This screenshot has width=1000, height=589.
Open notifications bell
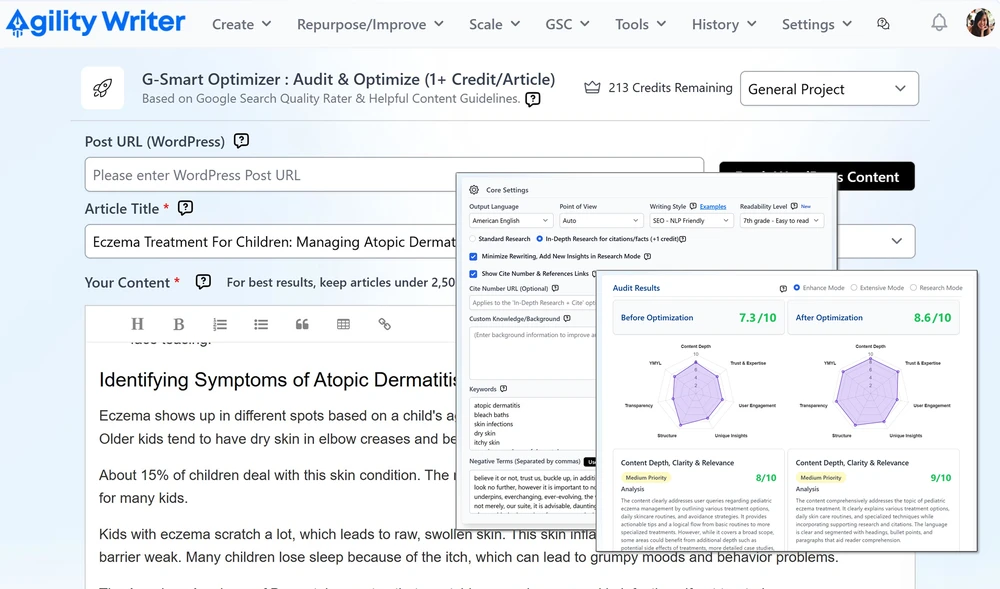[939, 23]
